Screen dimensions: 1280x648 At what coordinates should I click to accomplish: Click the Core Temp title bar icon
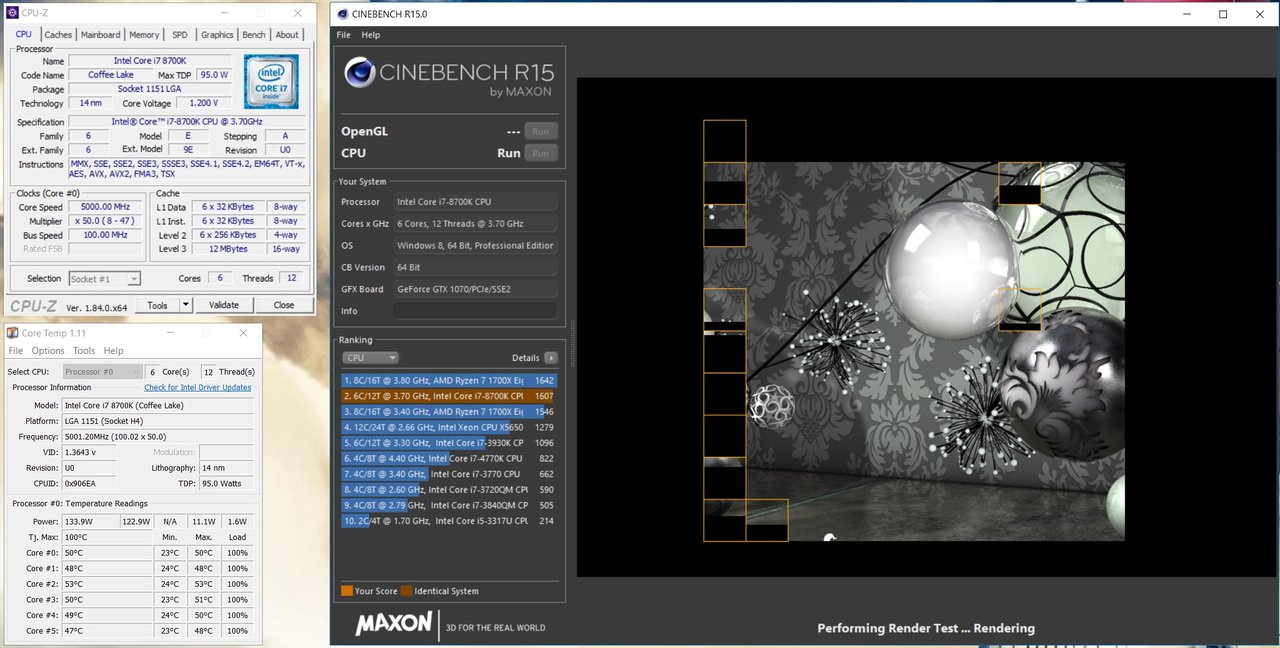click(12, 333)
